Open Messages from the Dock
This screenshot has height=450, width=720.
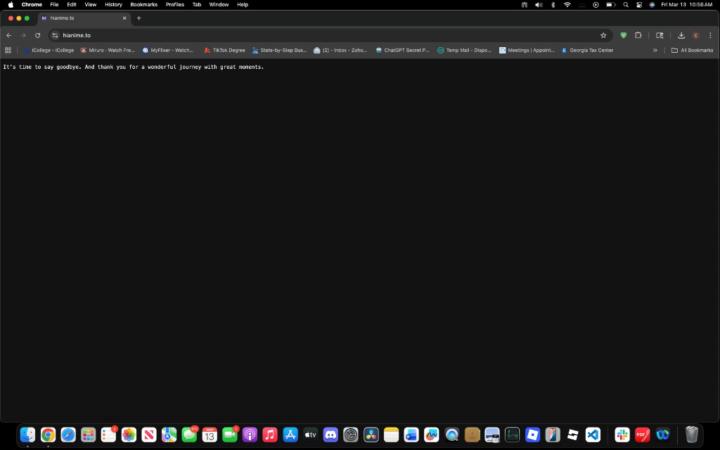(x=189, y=434)
